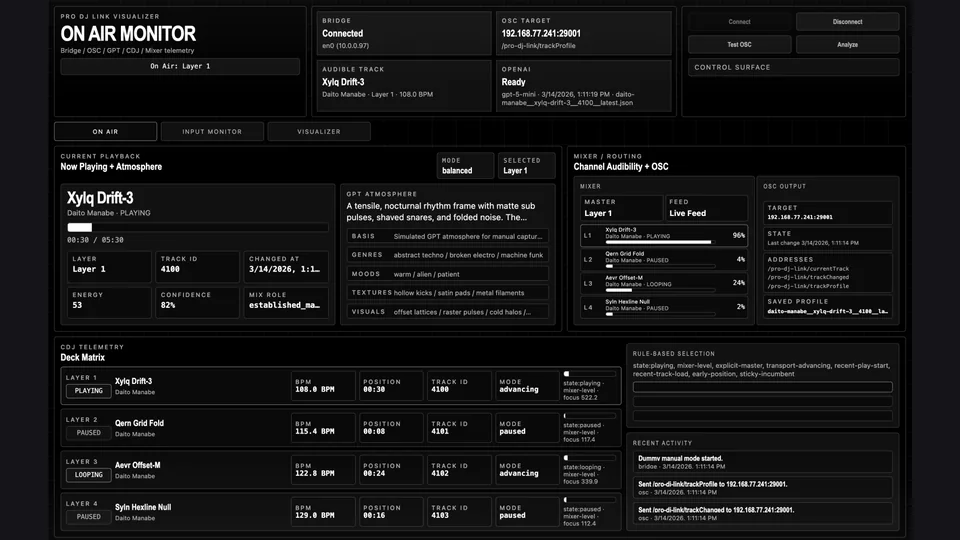Click the Sent trackProfile activity entry

[x=762, y=488]
